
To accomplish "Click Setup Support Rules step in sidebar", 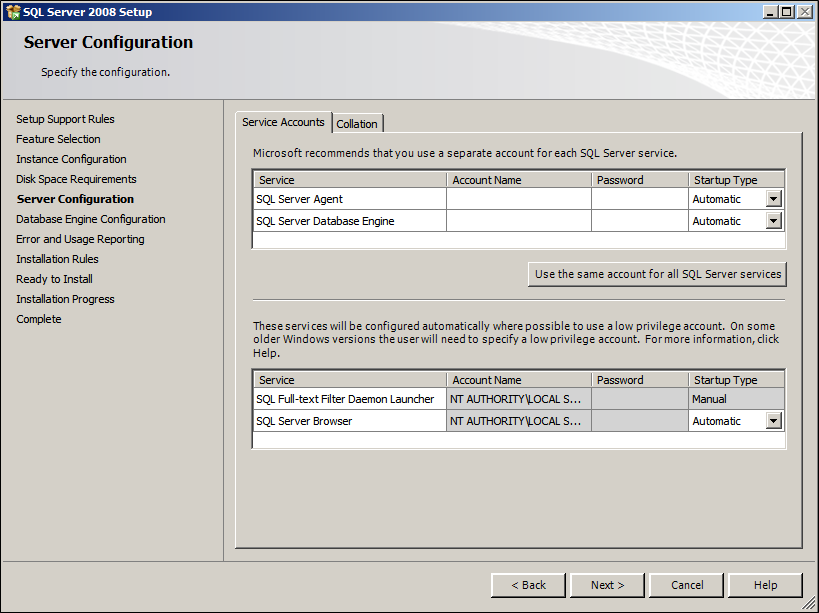I will pos(65,119).
